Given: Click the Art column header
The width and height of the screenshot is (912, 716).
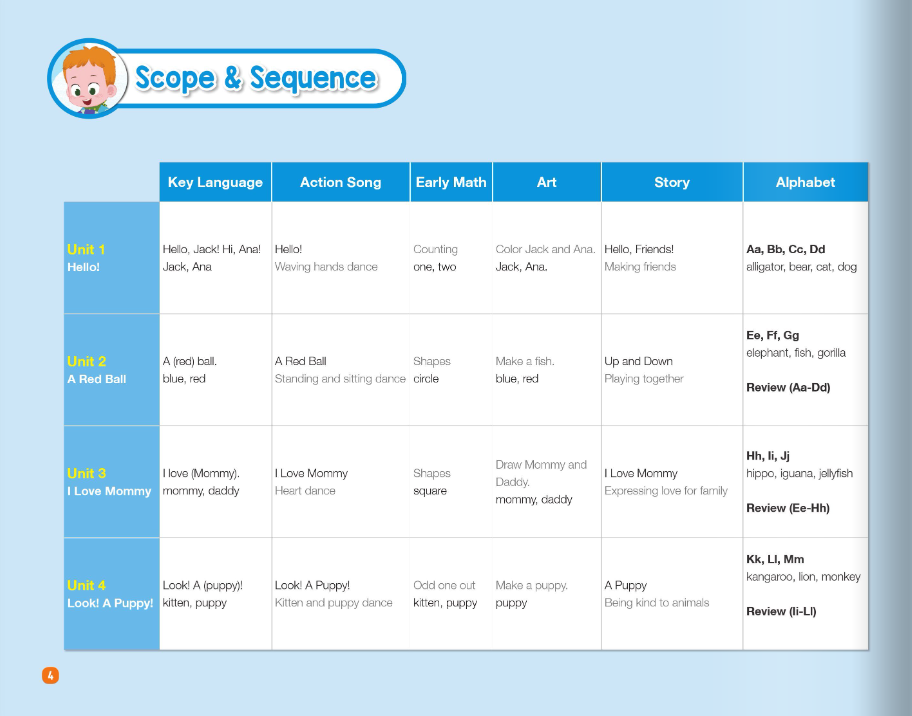Looking at the screenshot, I should point(546,182).
